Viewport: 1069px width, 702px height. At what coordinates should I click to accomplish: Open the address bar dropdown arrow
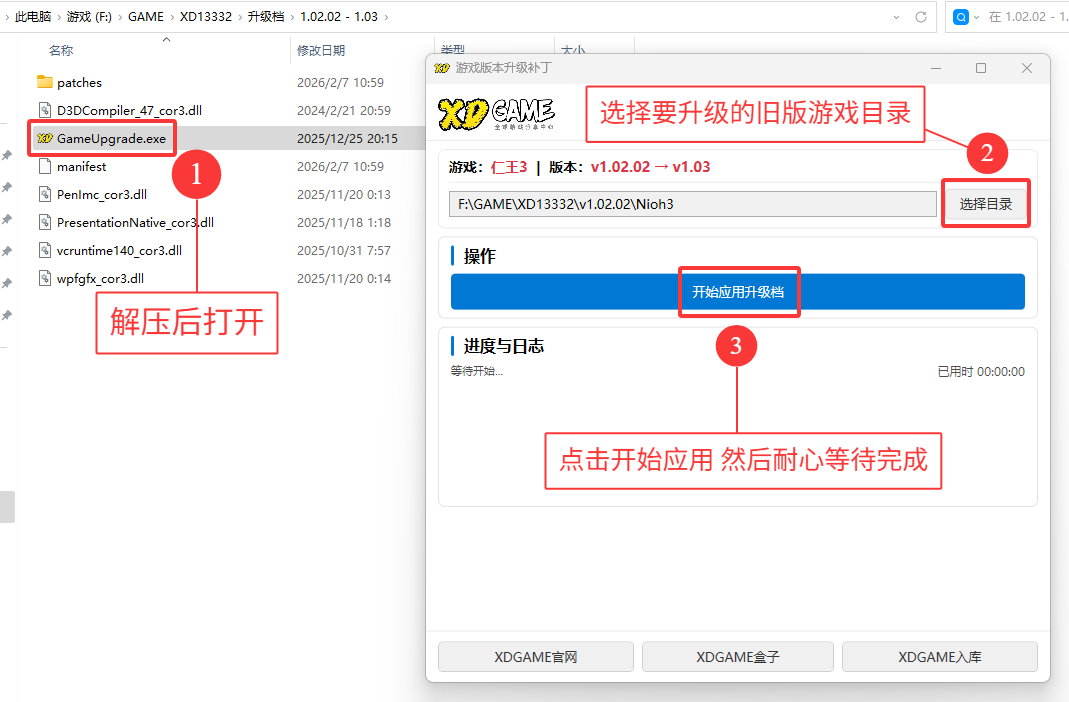897,17
